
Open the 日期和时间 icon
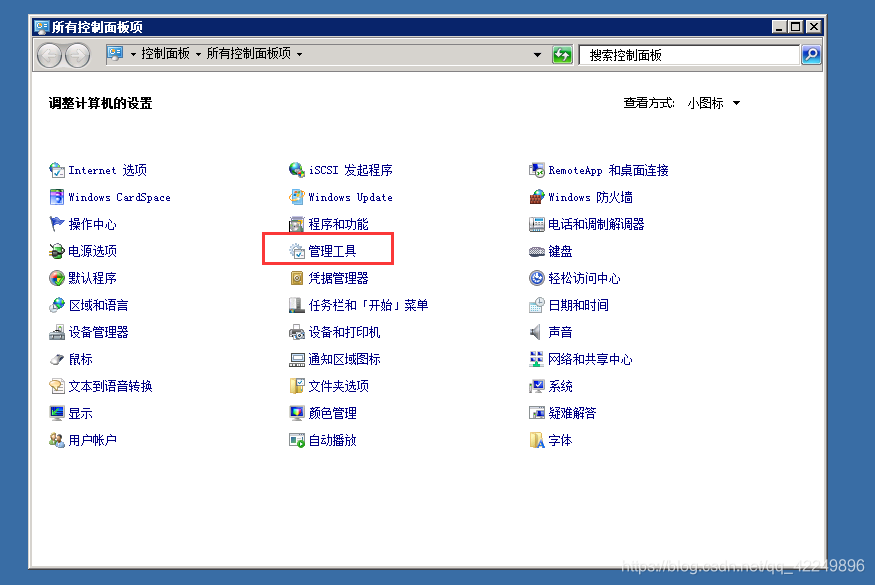coord(537,305)
